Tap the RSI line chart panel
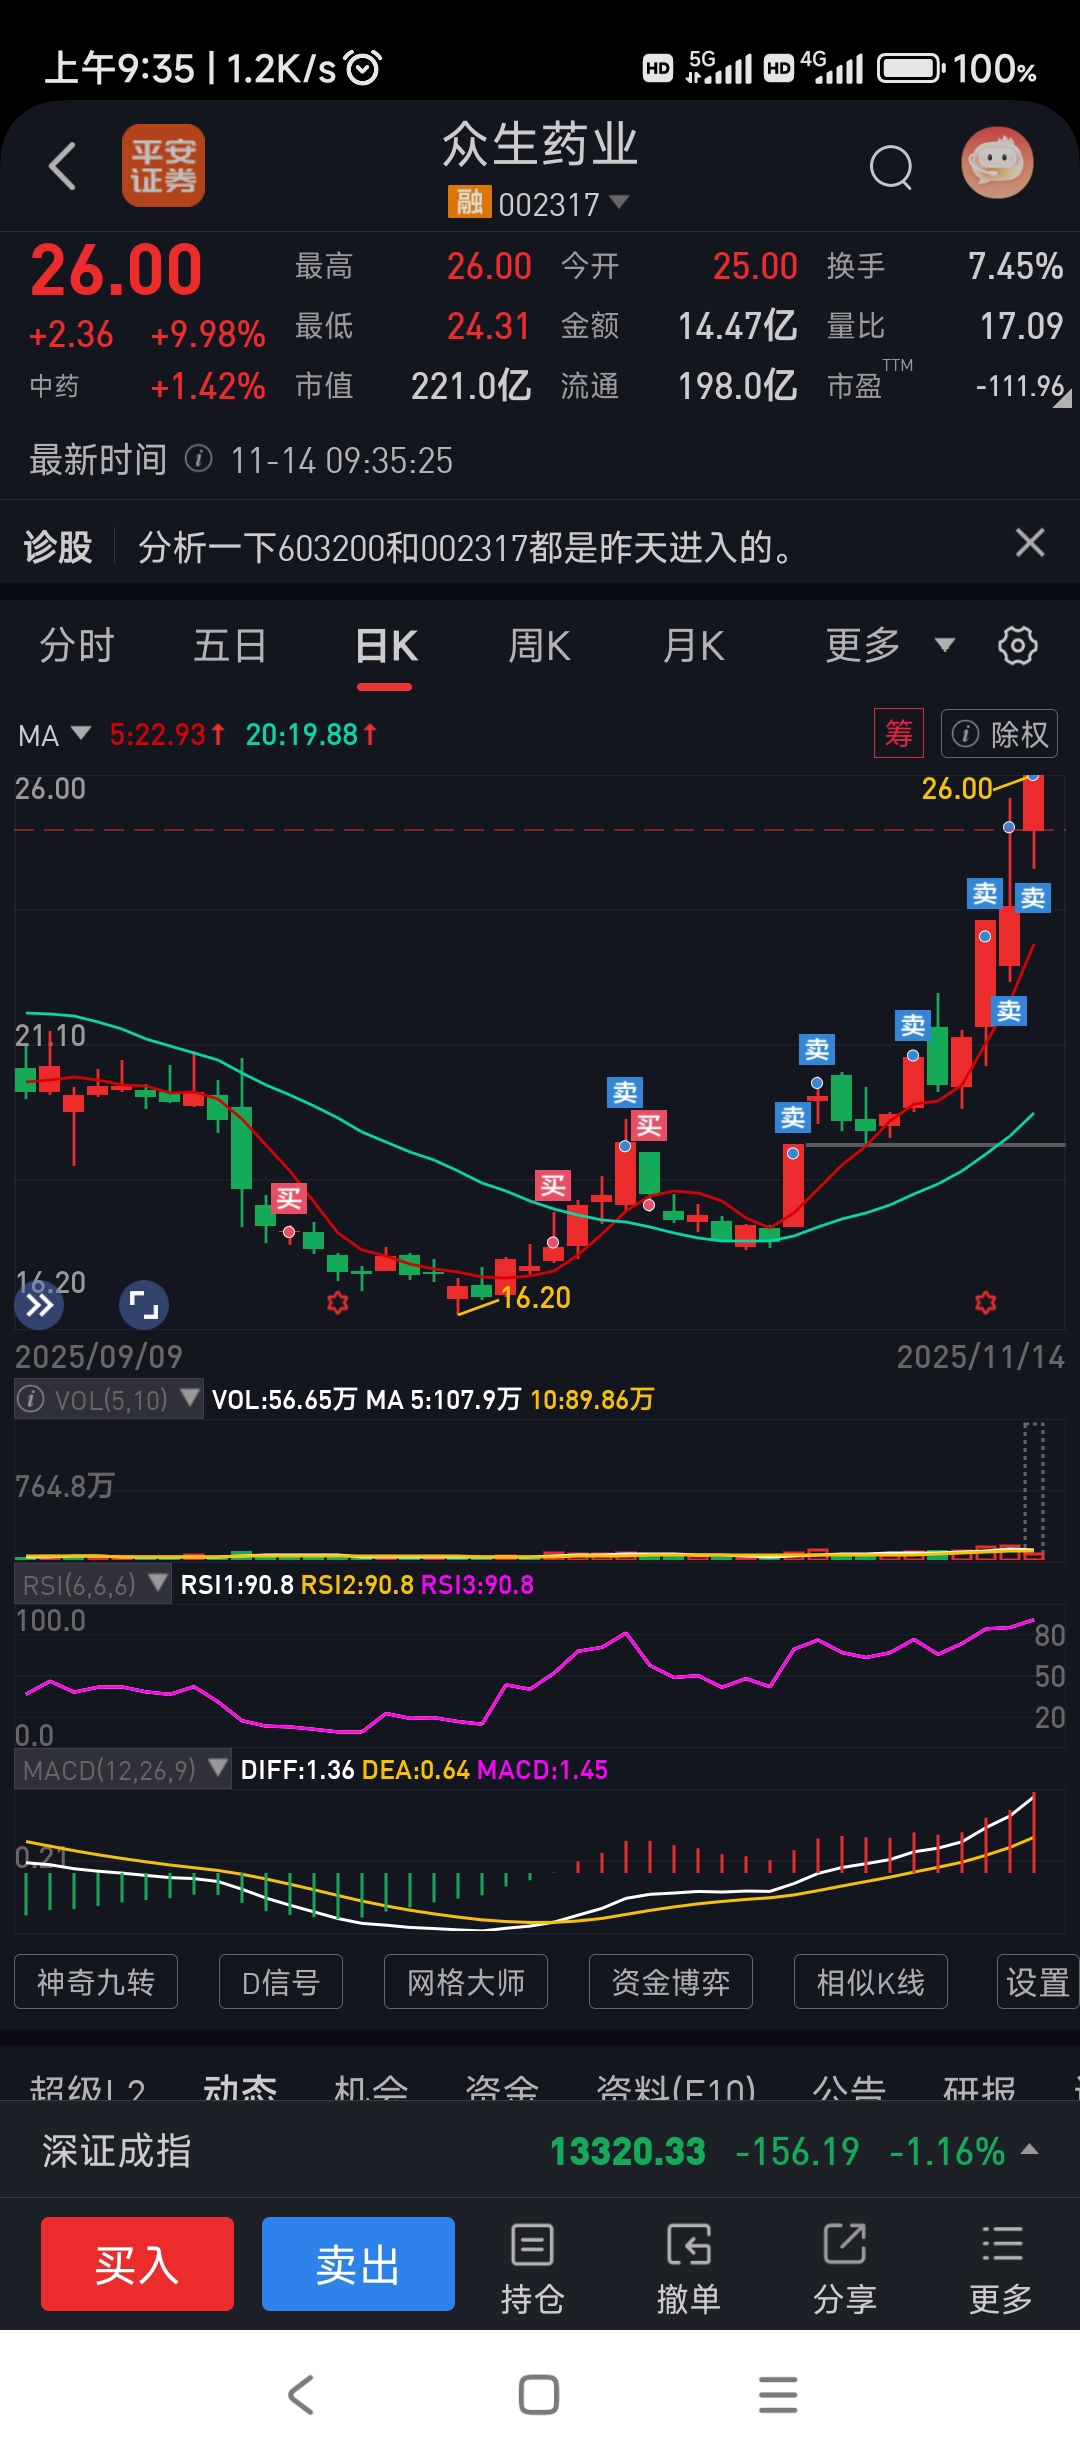The width and height of the screenshot is (1080, 2460). click(x=540, y=1675)
